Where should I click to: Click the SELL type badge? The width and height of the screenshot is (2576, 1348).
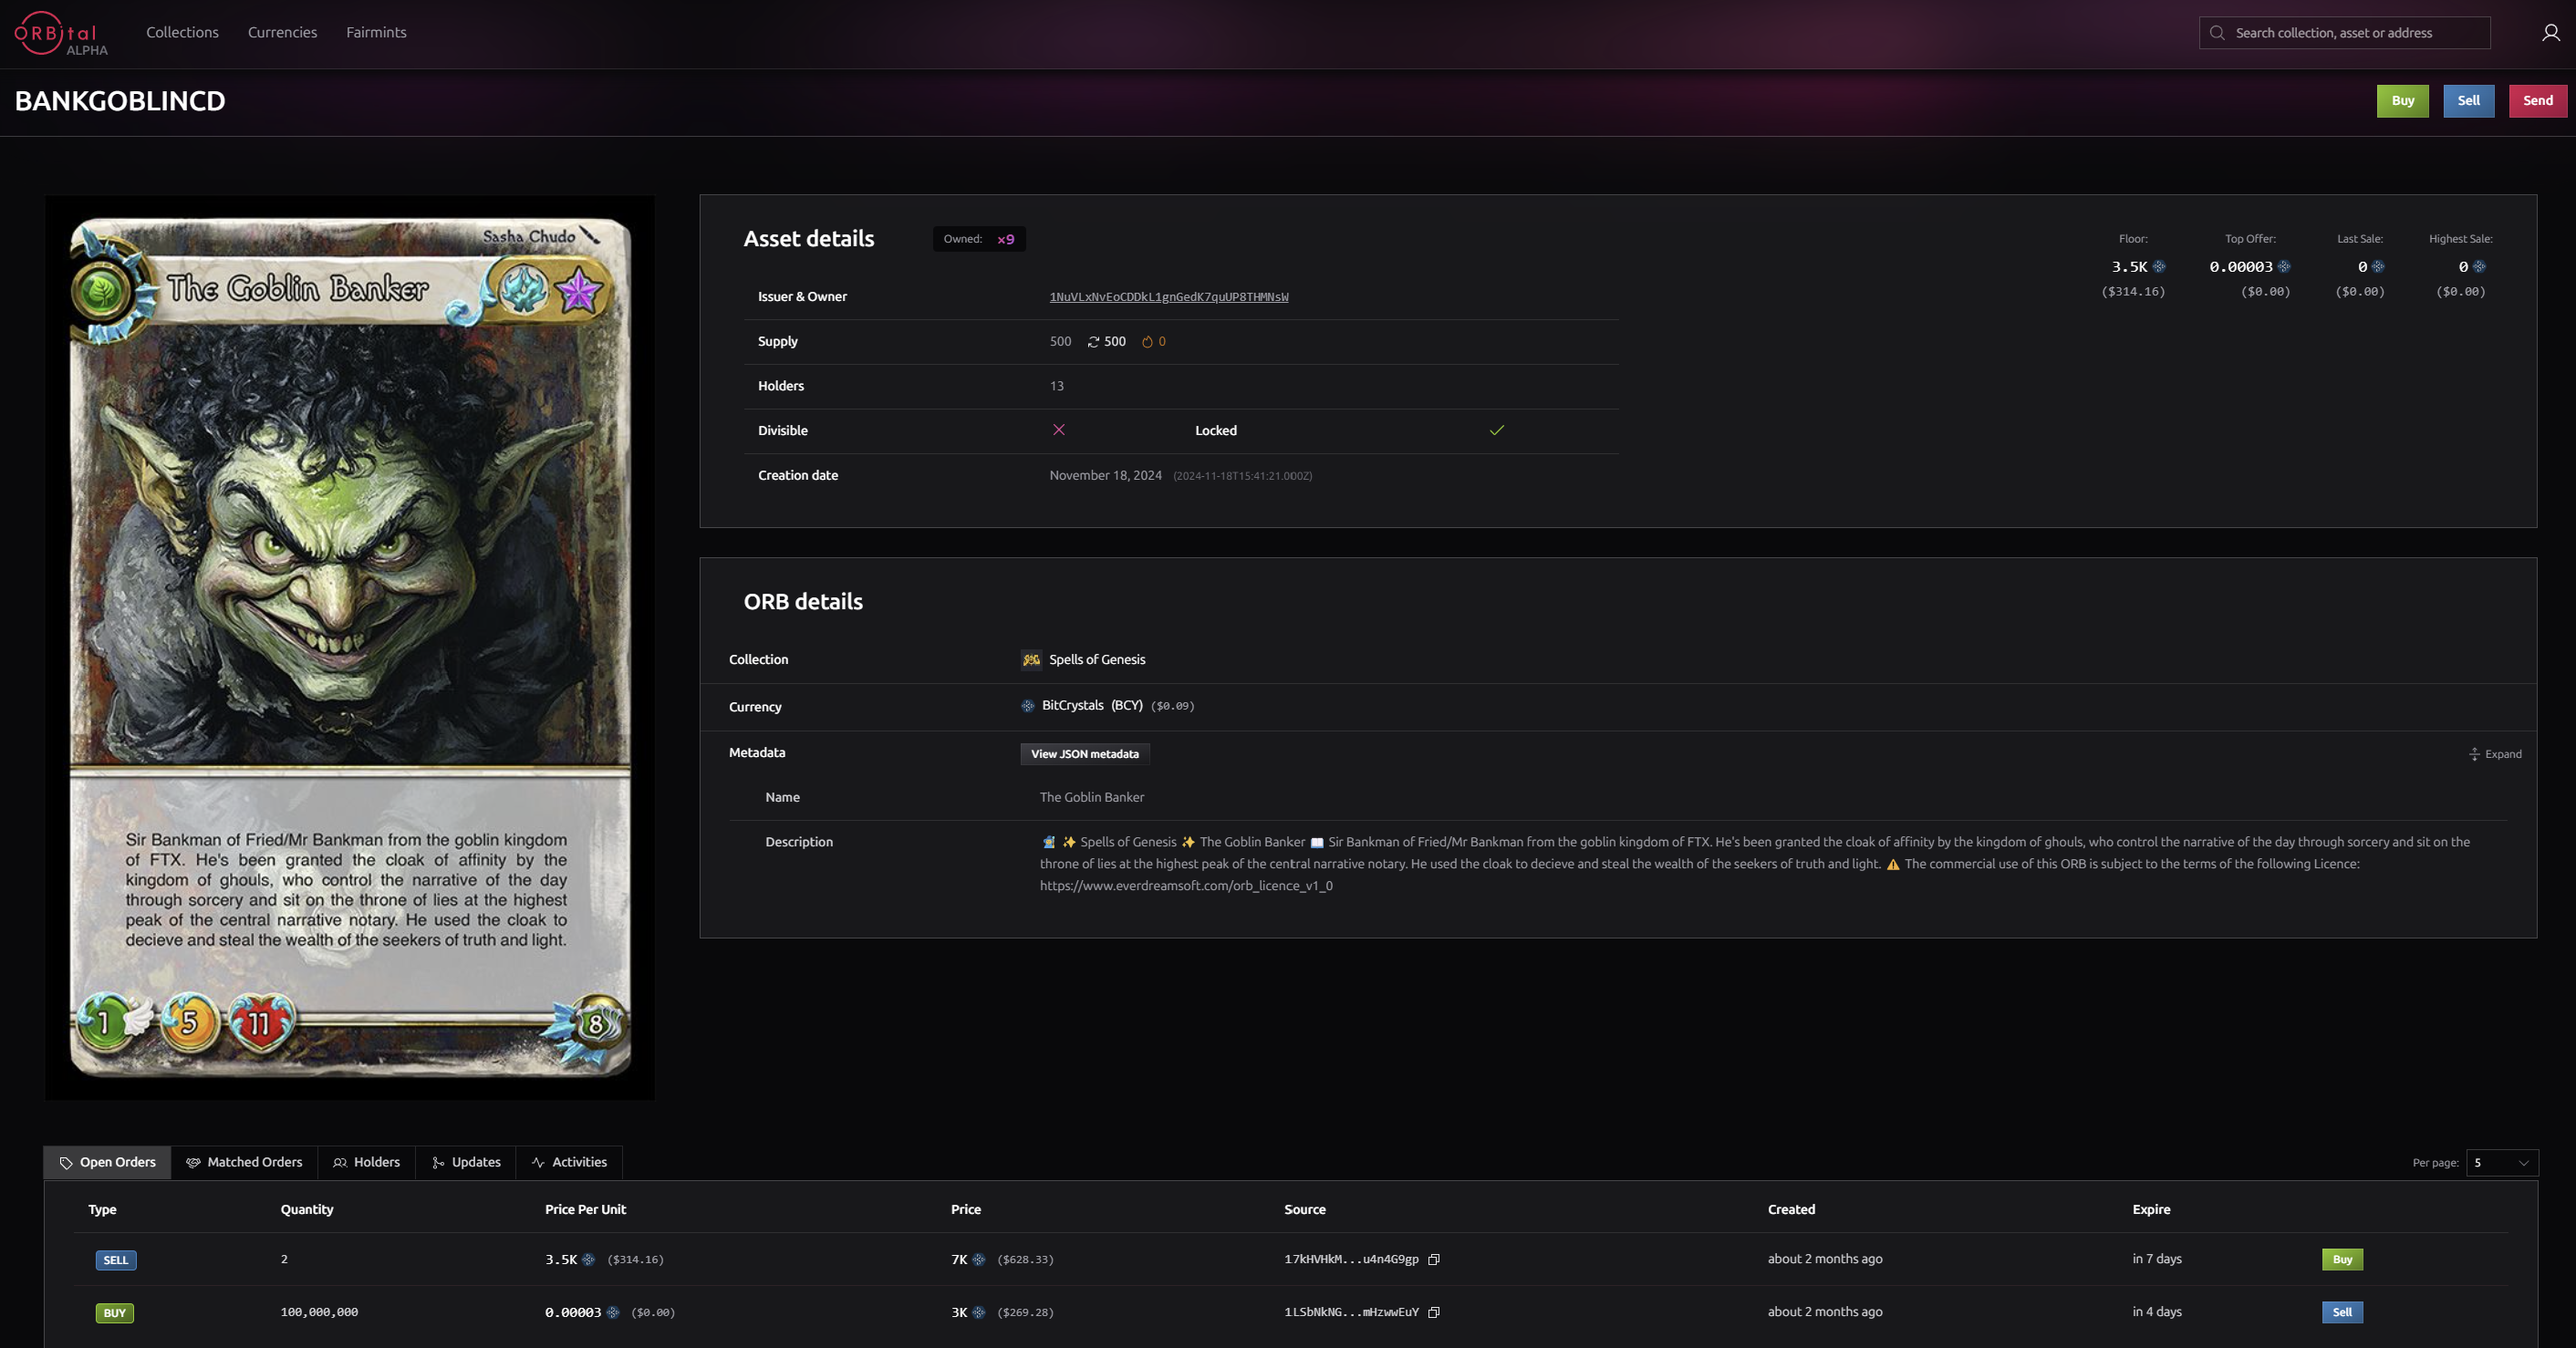coord(116,1260)
